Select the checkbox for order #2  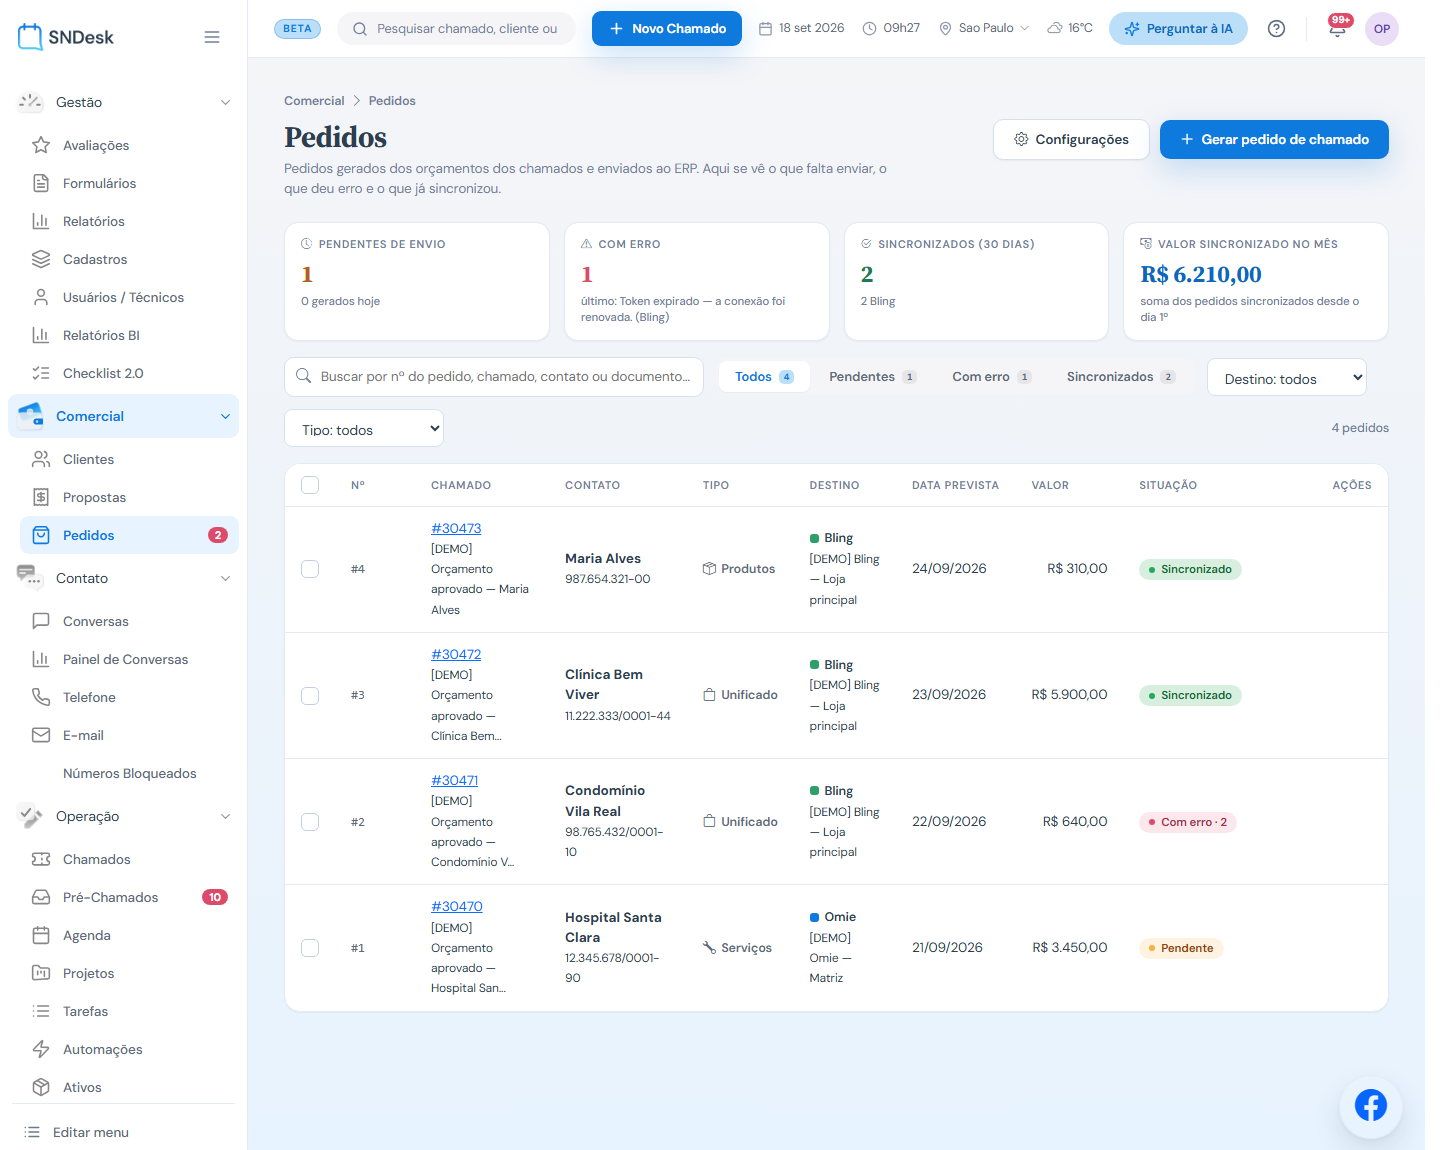(x=310, y=822)
